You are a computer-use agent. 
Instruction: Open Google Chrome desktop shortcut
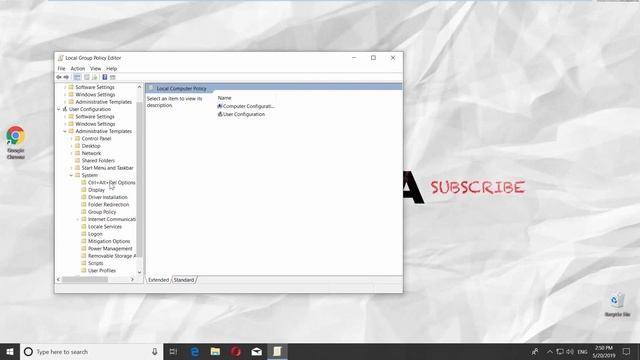(16, 142)
